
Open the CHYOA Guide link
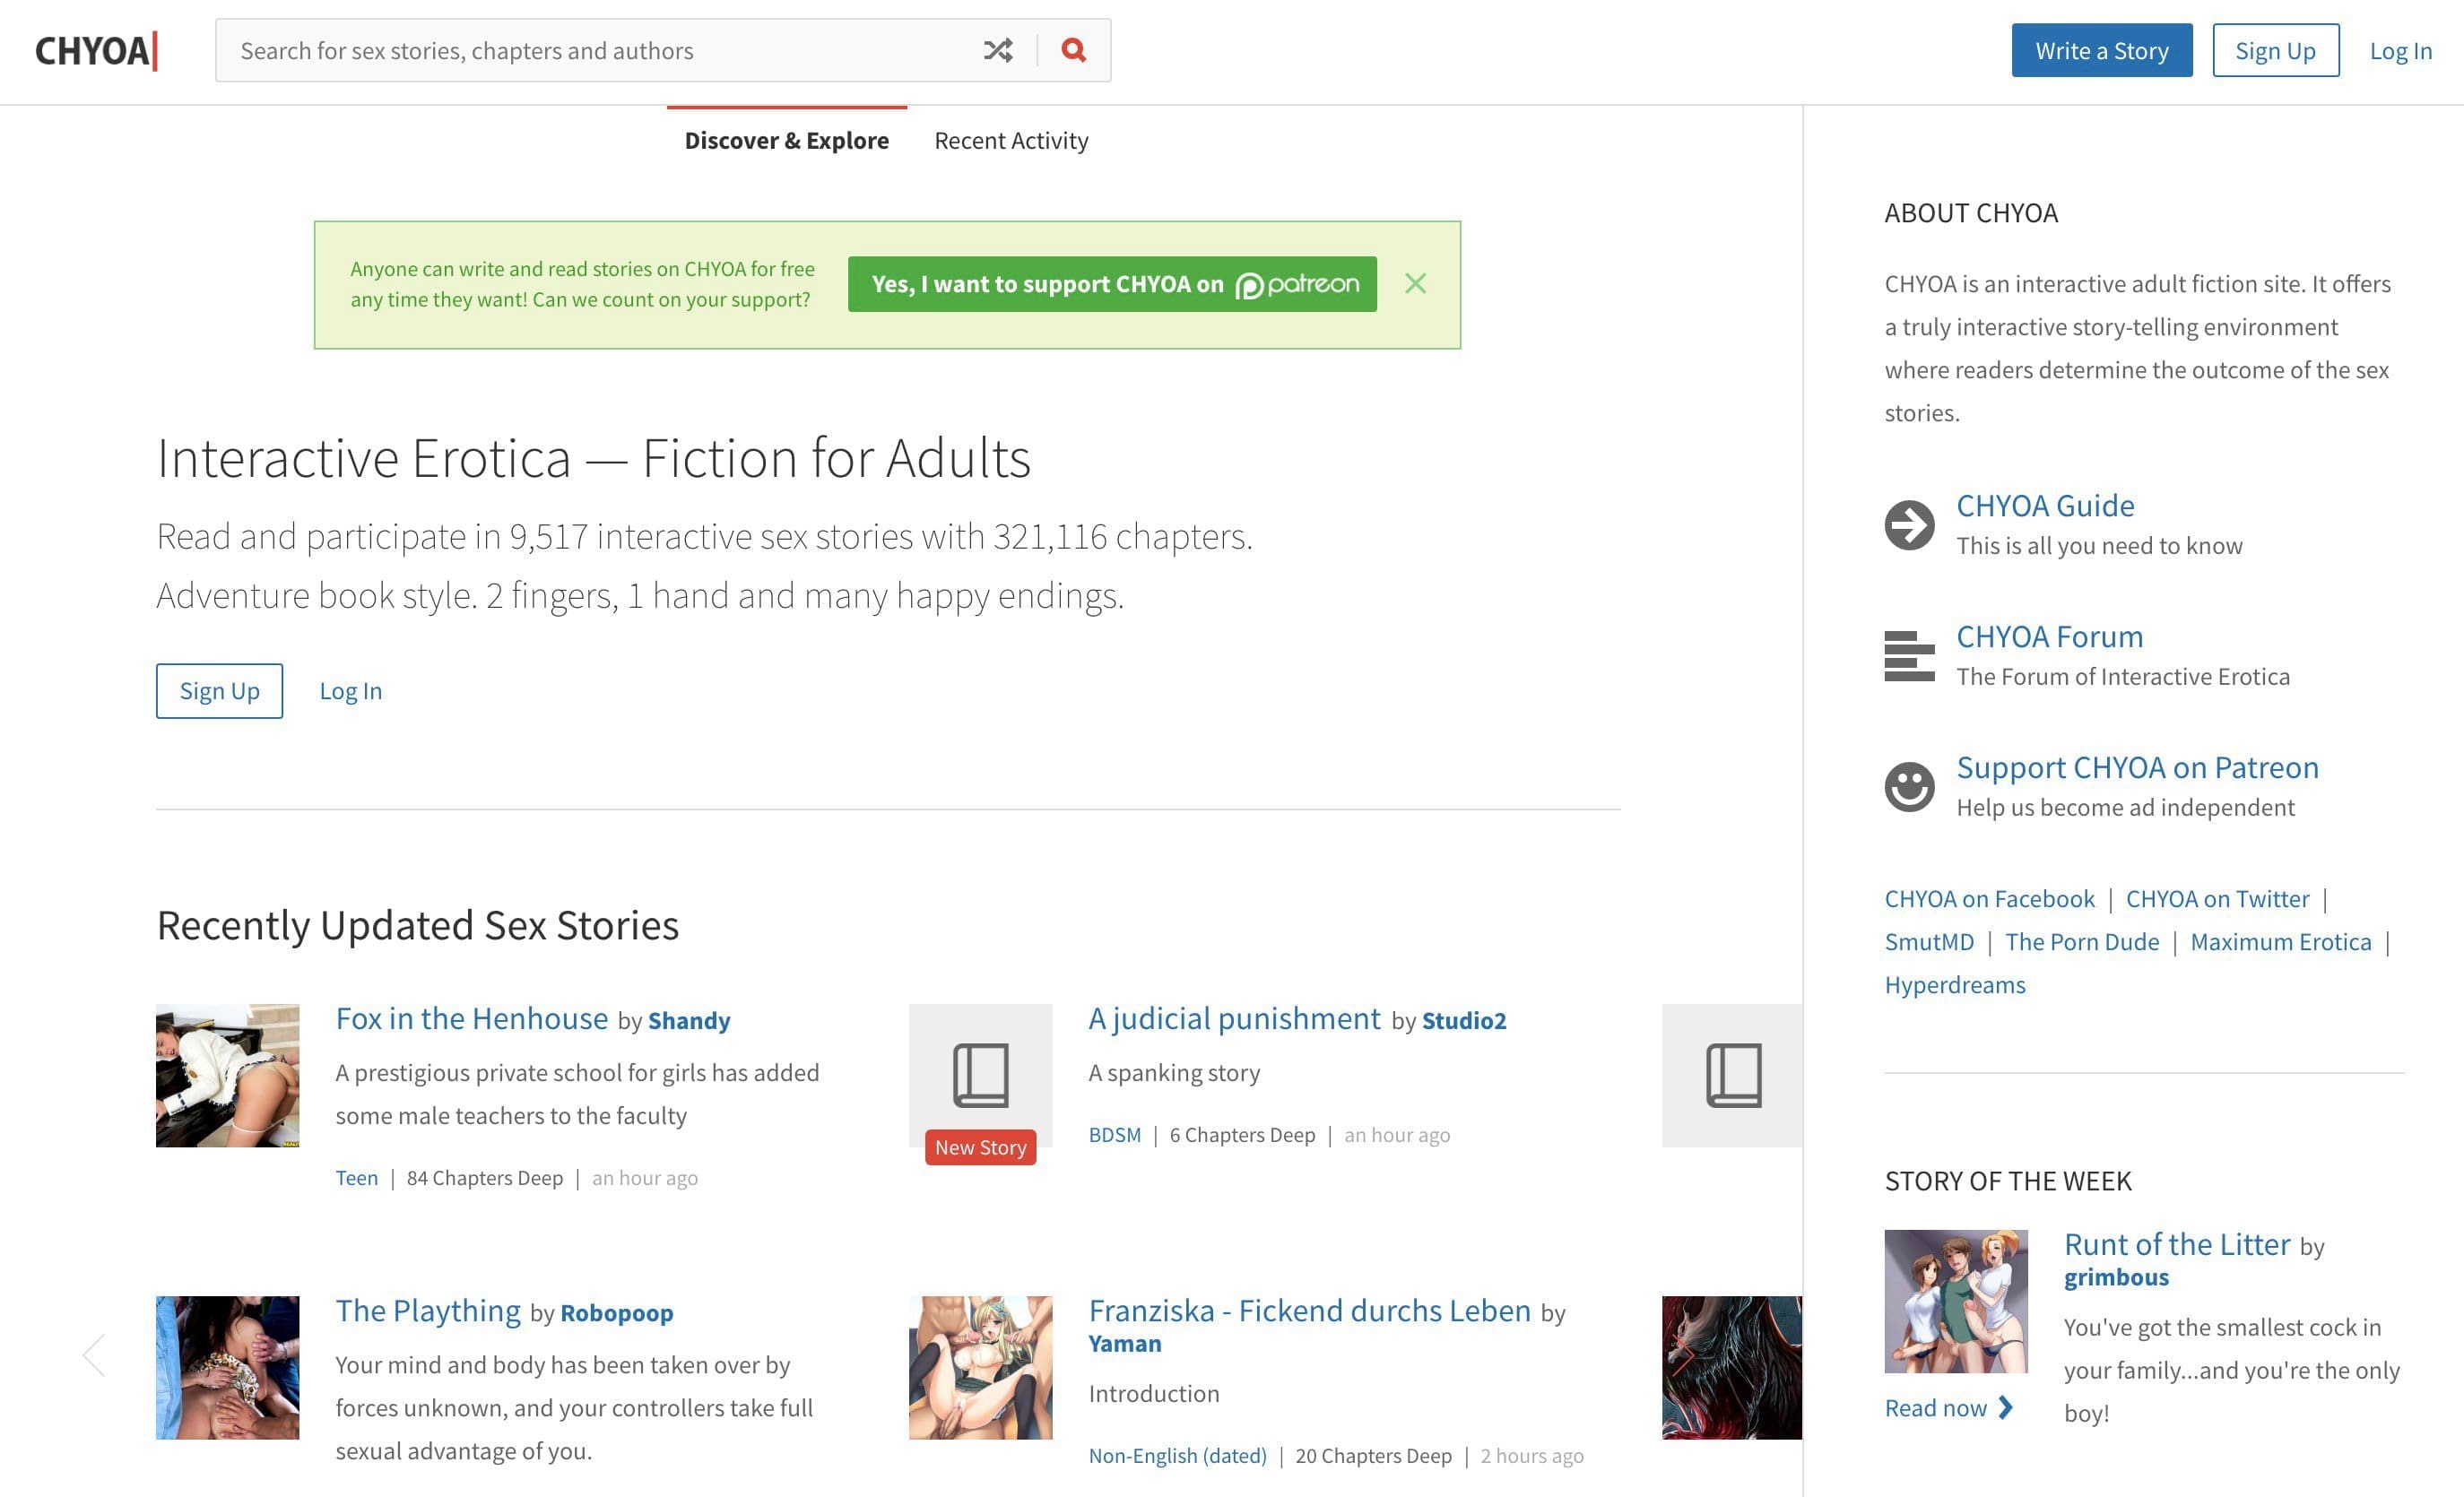(2044, 506)
